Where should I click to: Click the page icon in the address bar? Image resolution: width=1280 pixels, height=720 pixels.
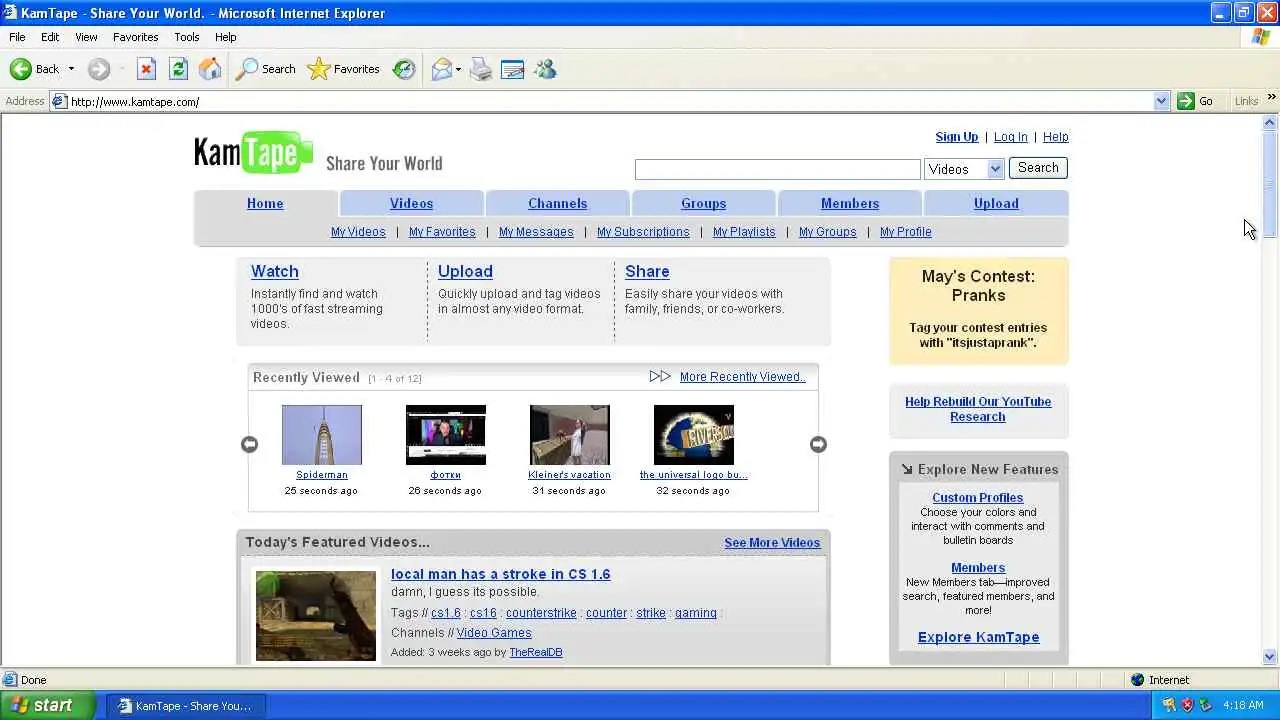click(59, 101)
